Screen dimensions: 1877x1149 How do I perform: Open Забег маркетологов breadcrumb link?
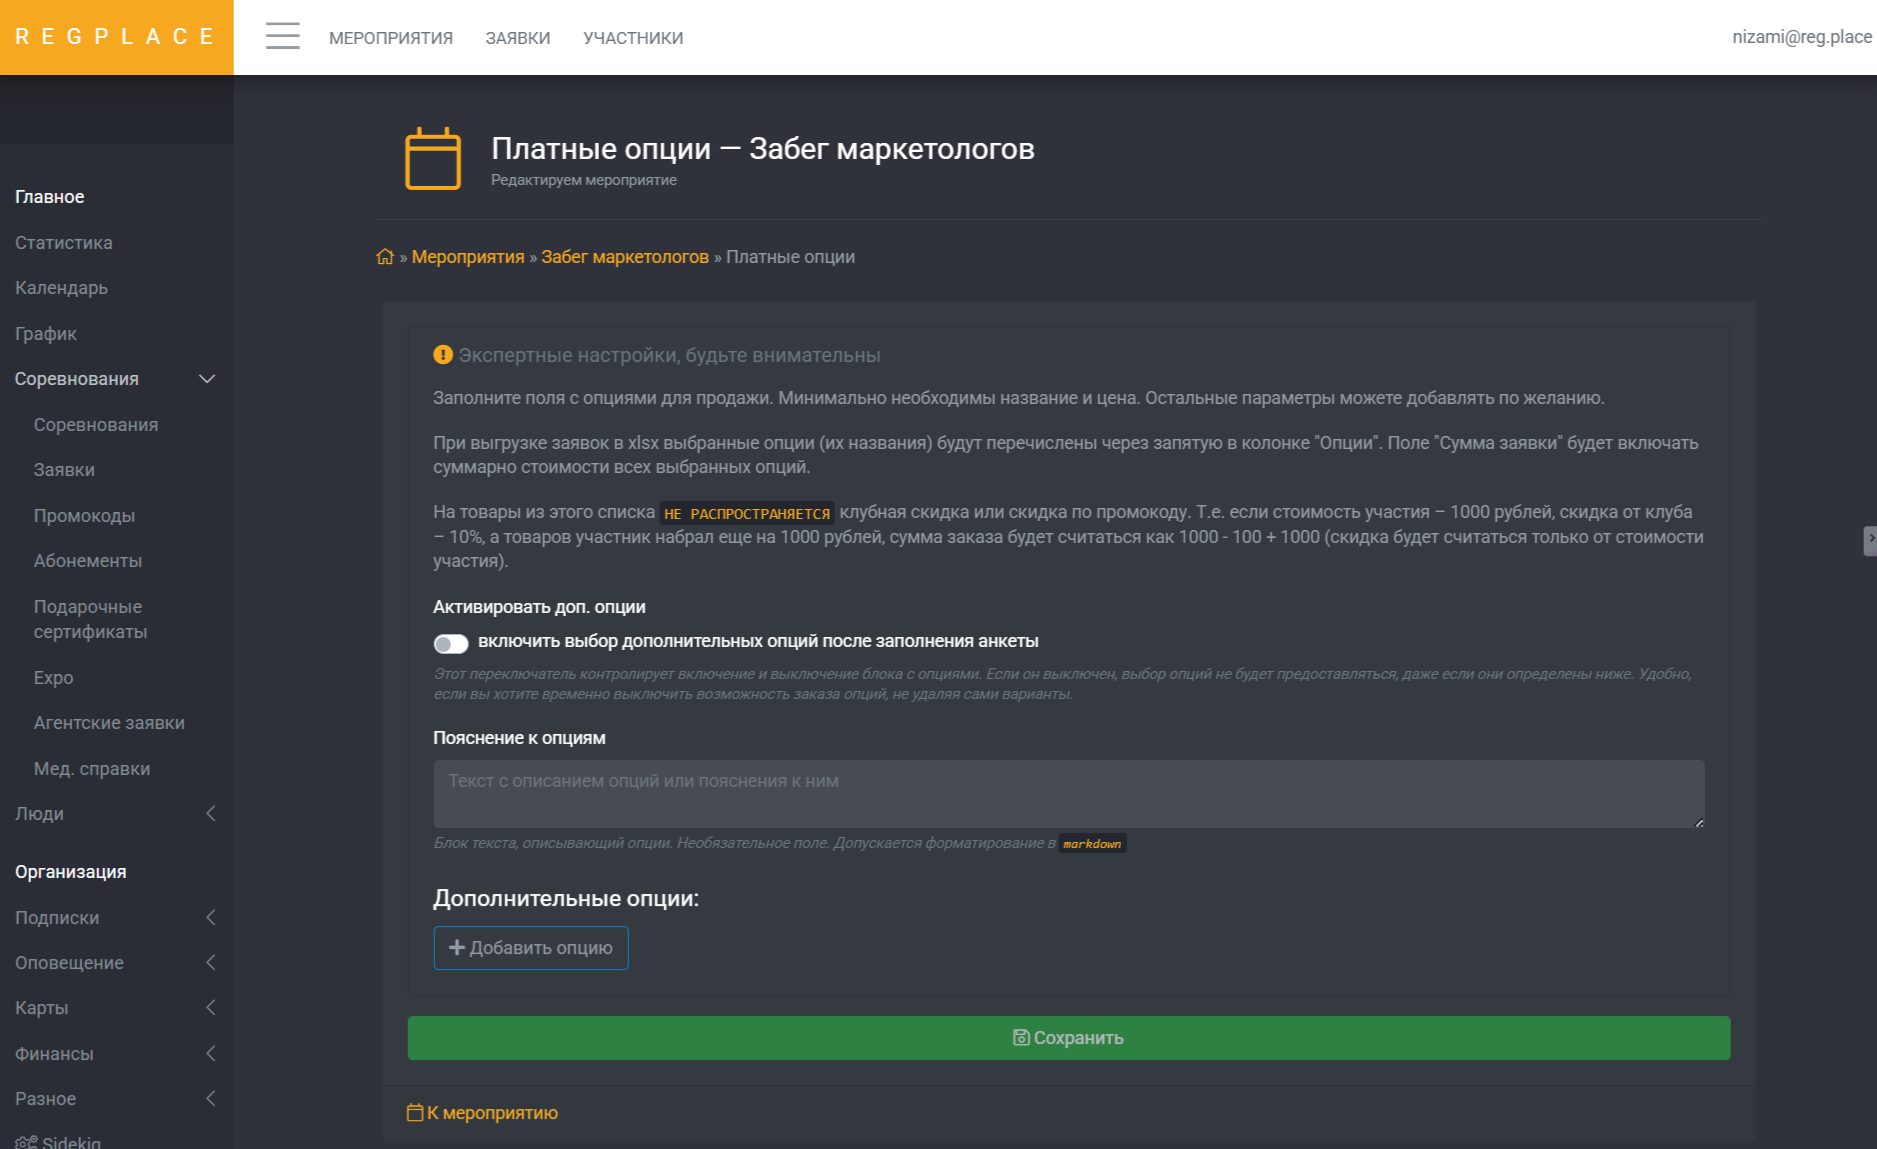625,257
